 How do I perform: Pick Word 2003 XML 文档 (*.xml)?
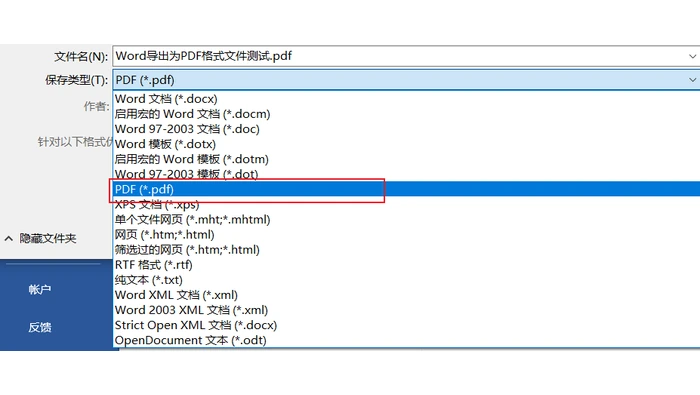(406, 310)
